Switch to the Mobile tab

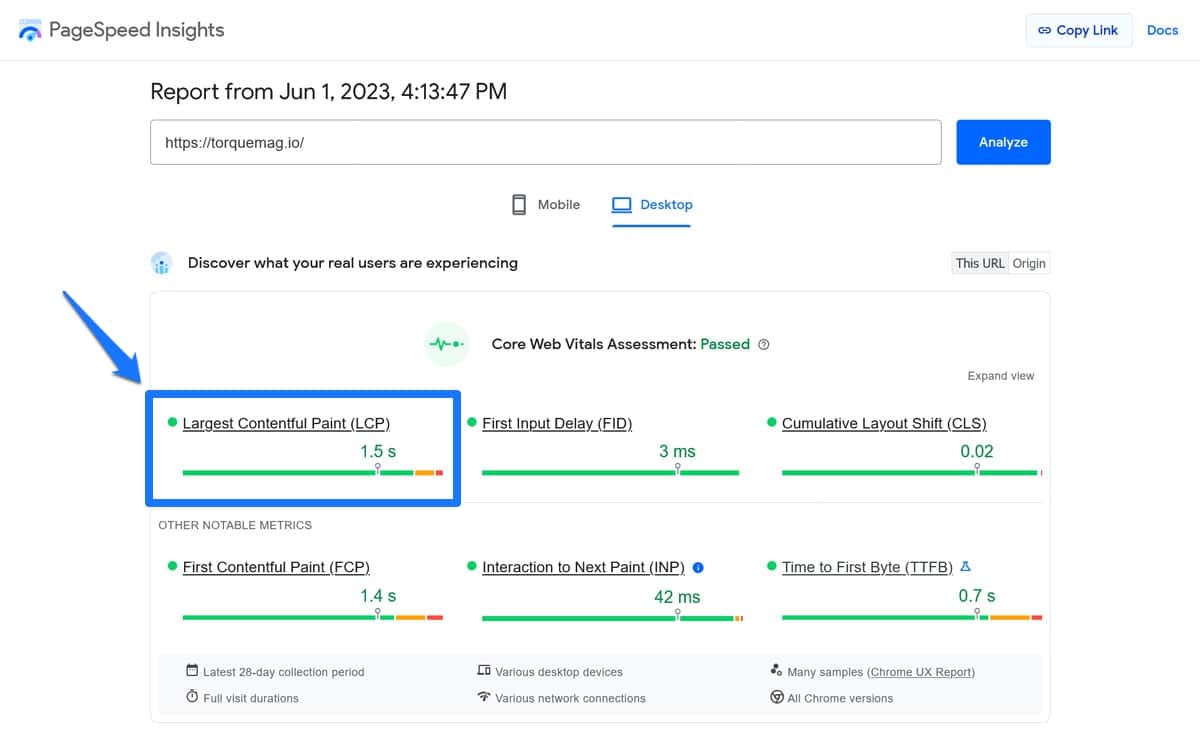(x=546, y=205)
